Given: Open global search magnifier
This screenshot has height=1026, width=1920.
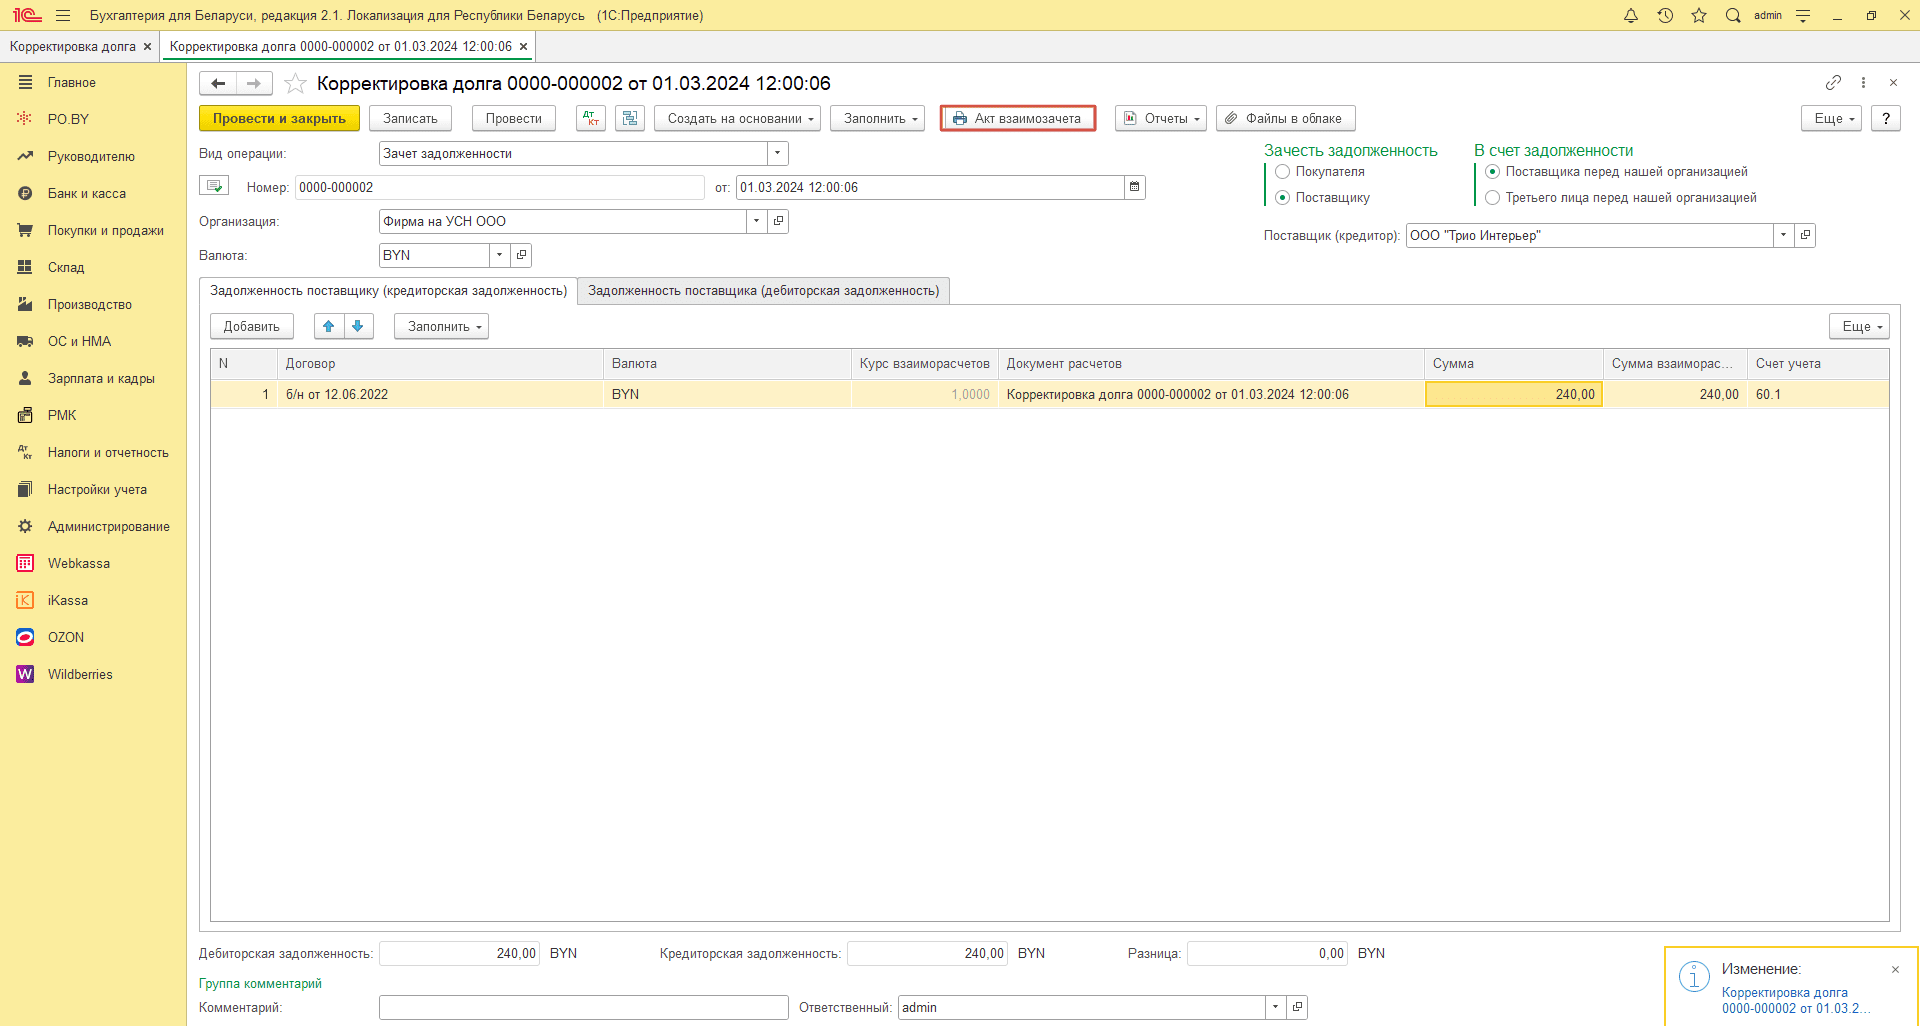Looking at the screenshot, I should click(1733, 15).
